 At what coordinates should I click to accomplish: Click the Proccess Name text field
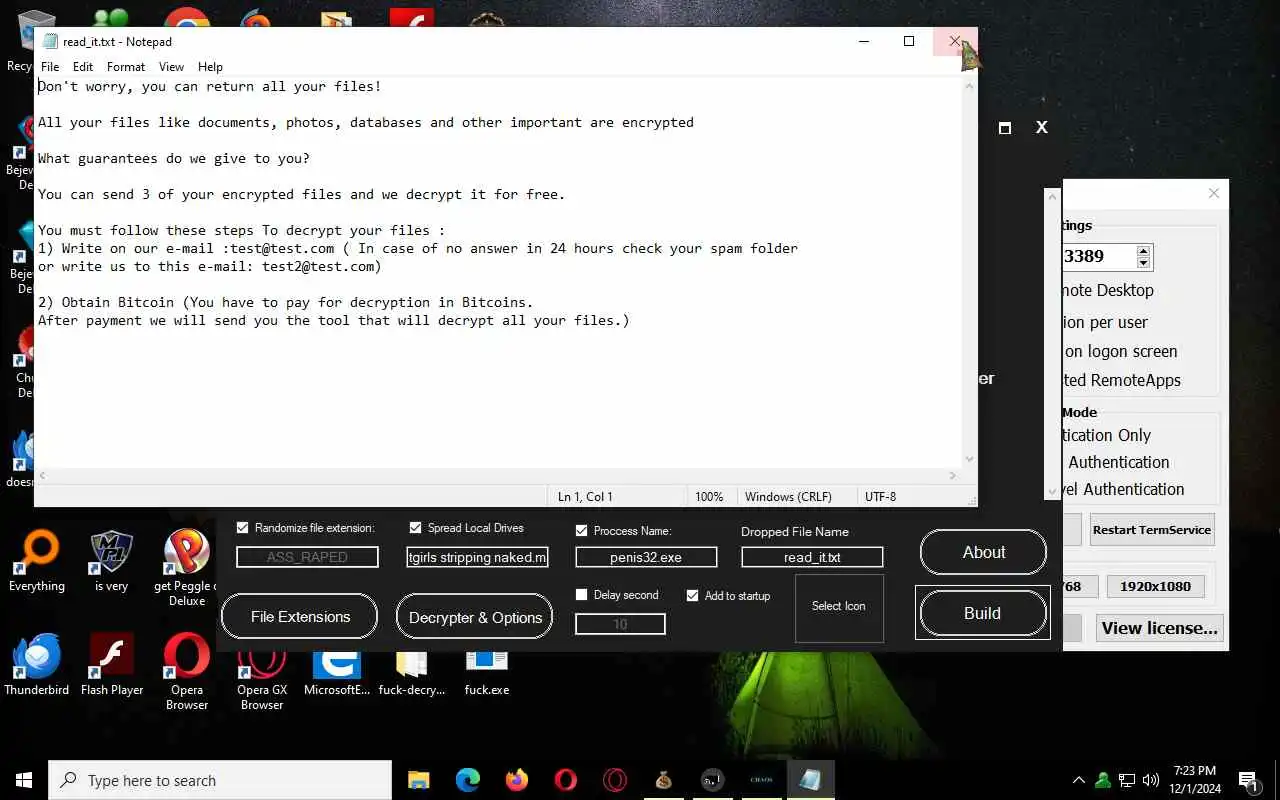[646, 557]
